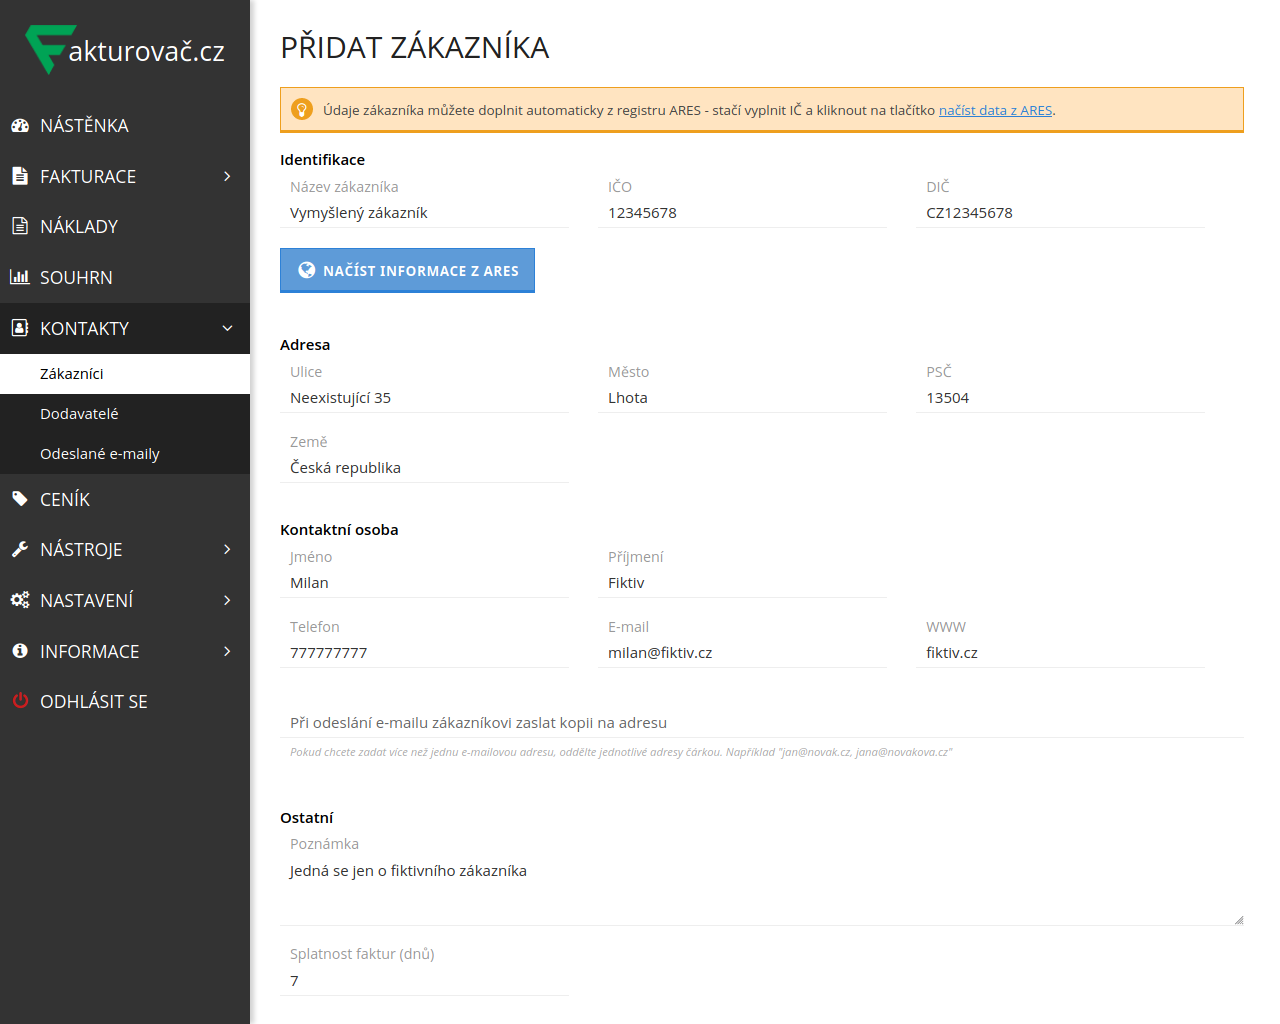
Task: Click the lightbulb hint icon in banner
Action: (301, 110)
